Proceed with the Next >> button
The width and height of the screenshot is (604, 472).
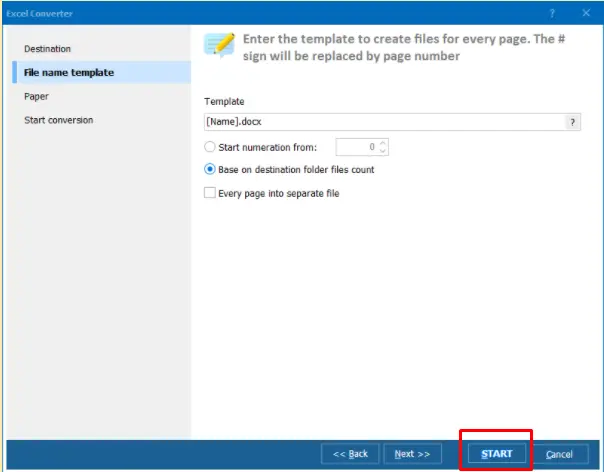(412, 454)
